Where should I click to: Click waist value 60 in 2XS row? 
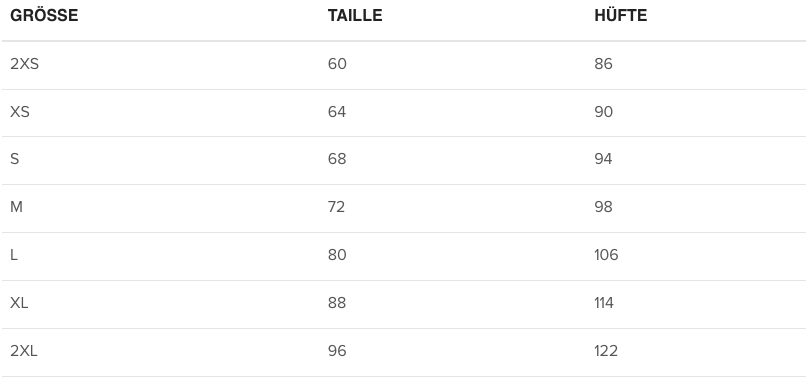(x=337, y=64)
